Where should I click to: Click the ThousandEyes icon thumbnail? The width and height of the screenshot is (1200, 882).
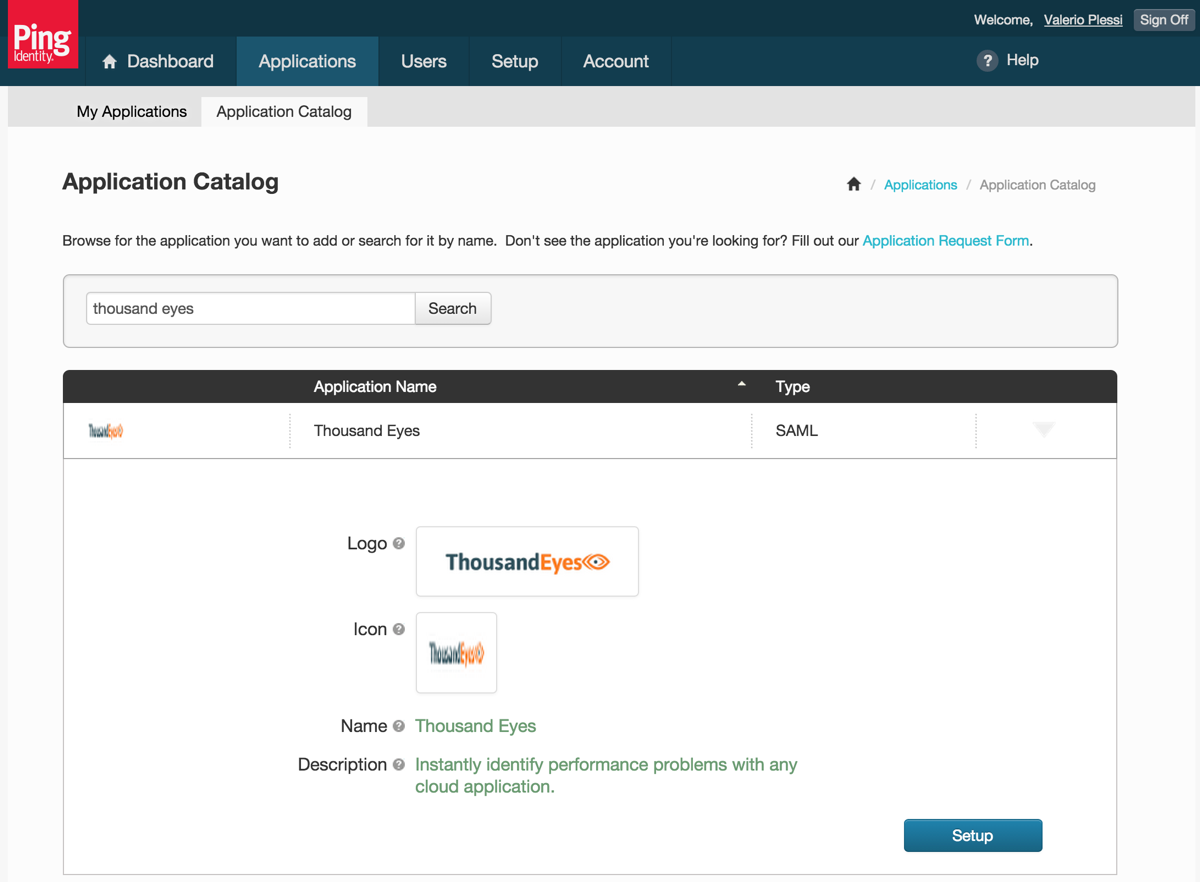tap(456, 653)
